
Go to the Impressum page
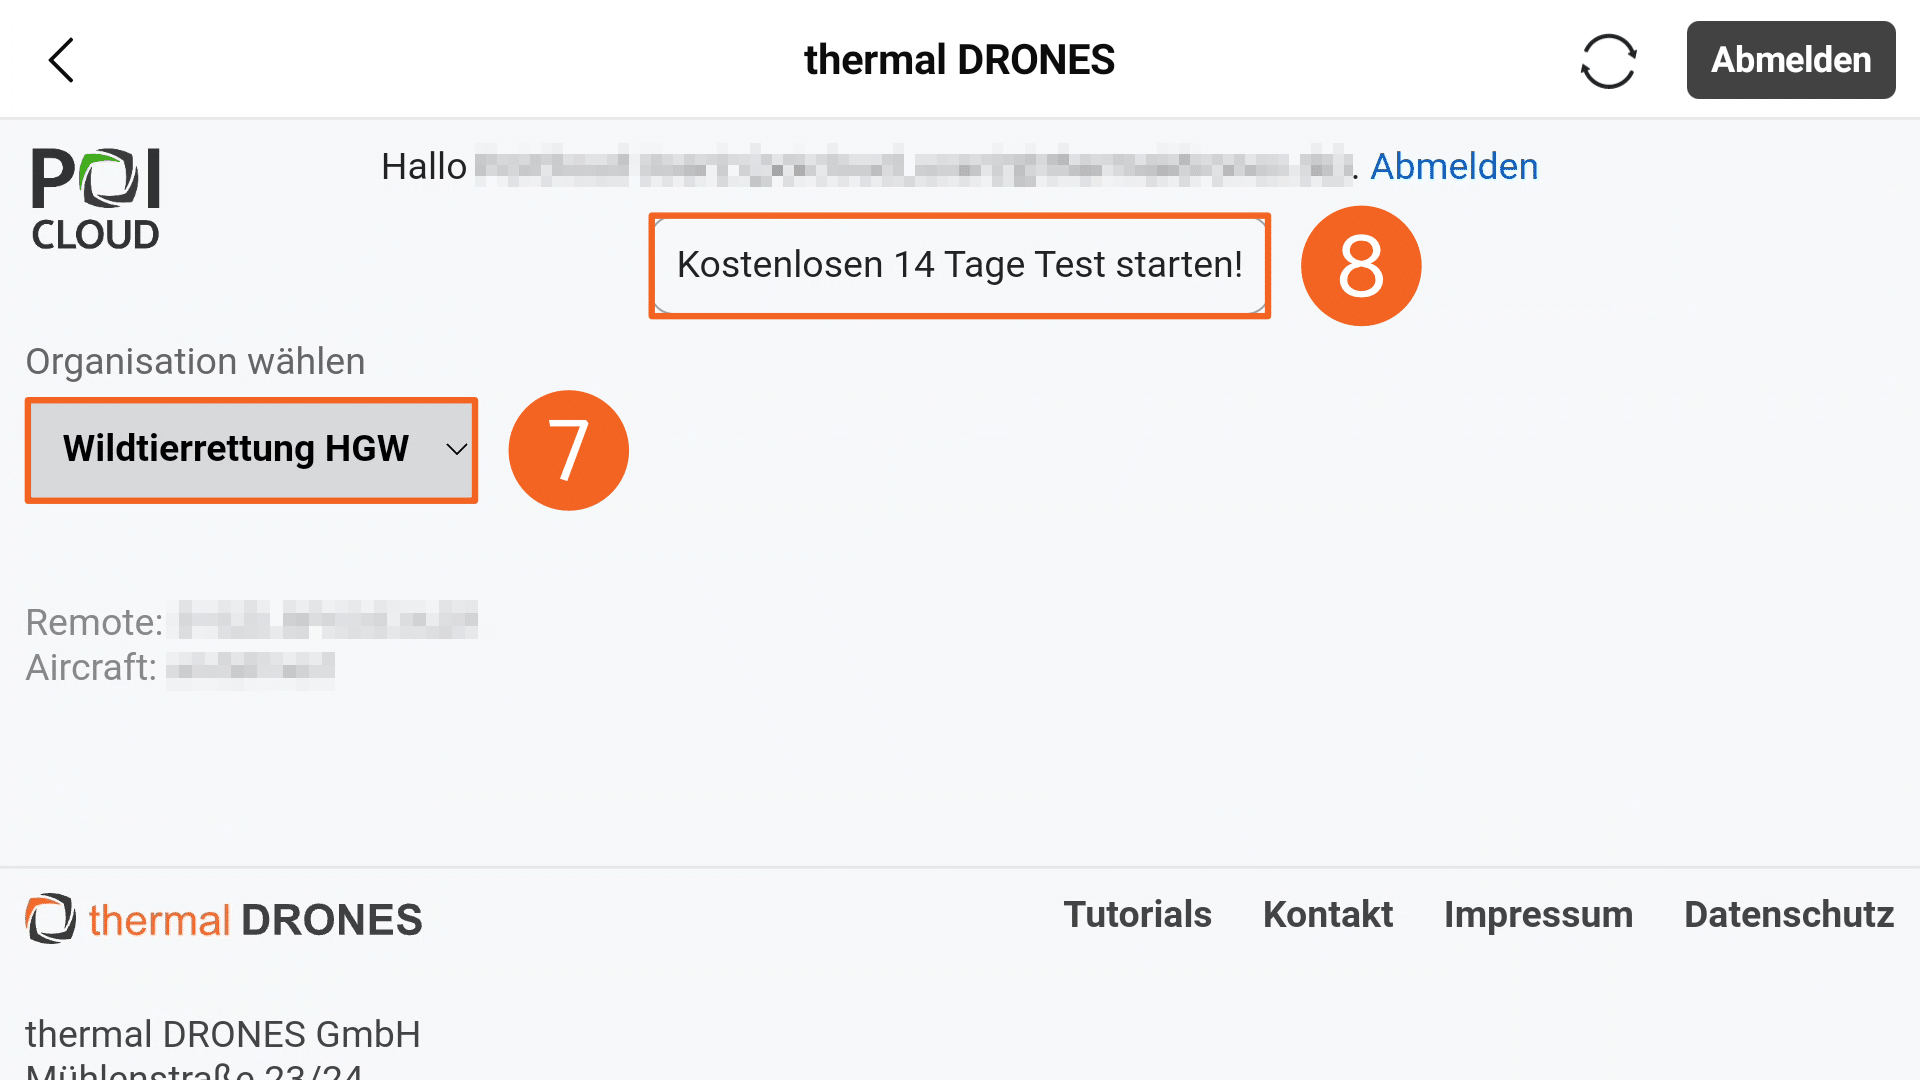point(1538,915)
